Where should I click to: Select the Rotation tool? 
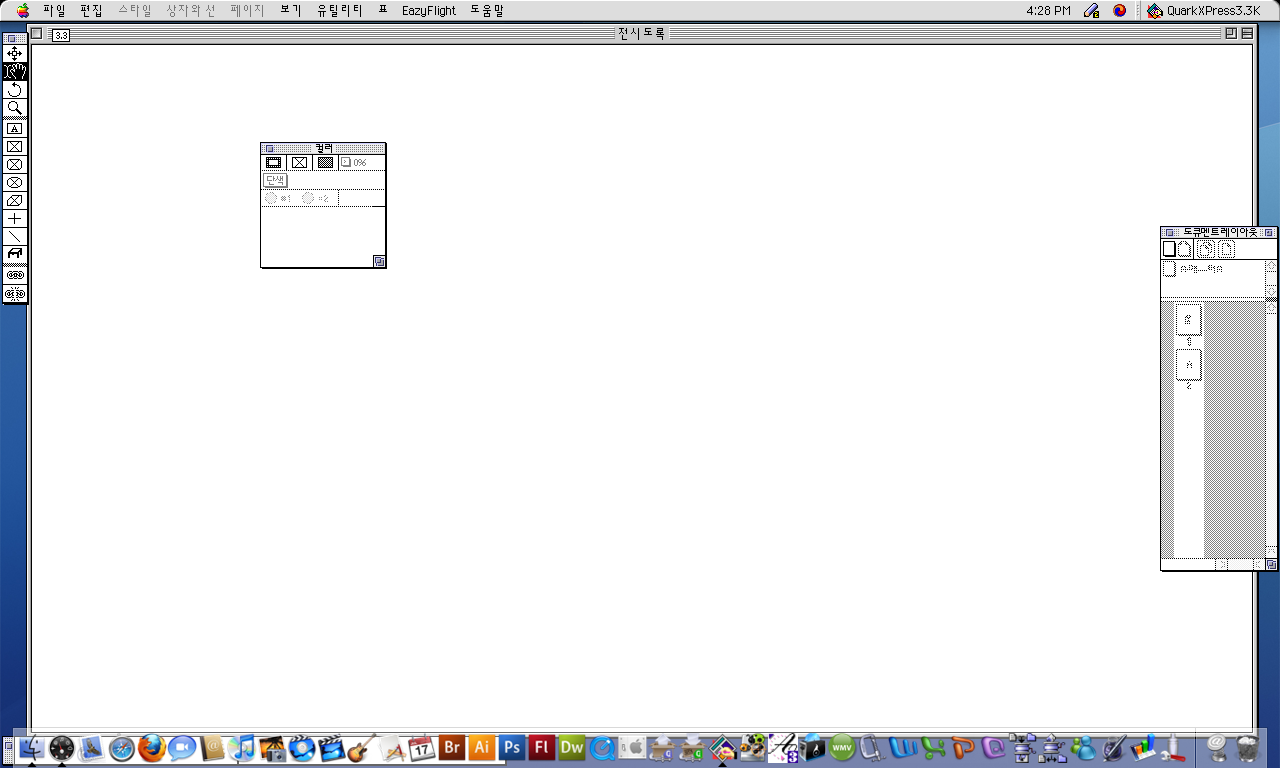[x=14, y=90]
